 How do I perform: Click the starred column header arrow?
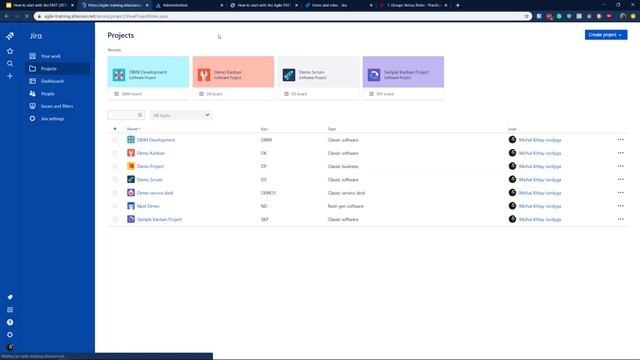click(x=115, y=129)
